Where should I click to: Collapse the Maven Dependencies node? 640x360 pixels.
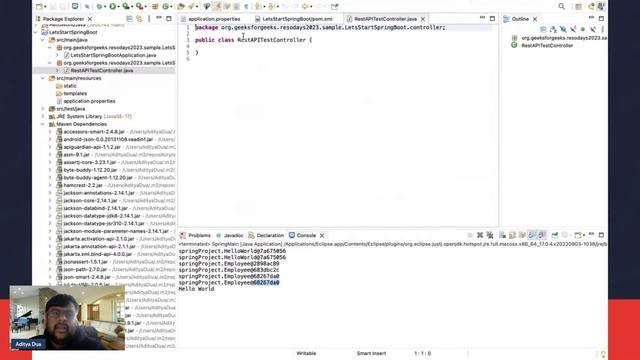click(43, 124)
